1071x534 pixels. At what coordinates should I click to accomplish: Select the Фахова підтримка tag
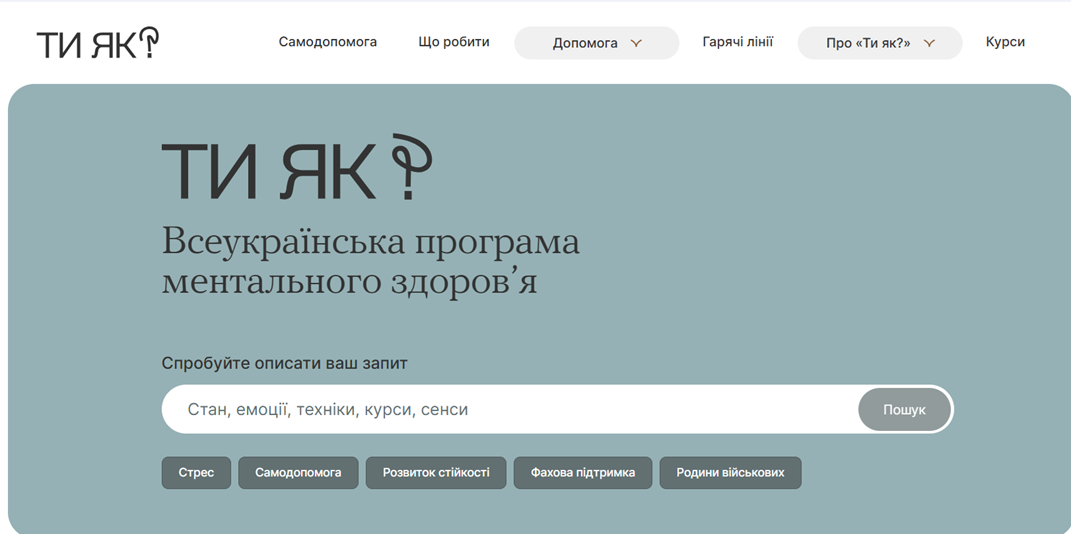pos(583,473)
